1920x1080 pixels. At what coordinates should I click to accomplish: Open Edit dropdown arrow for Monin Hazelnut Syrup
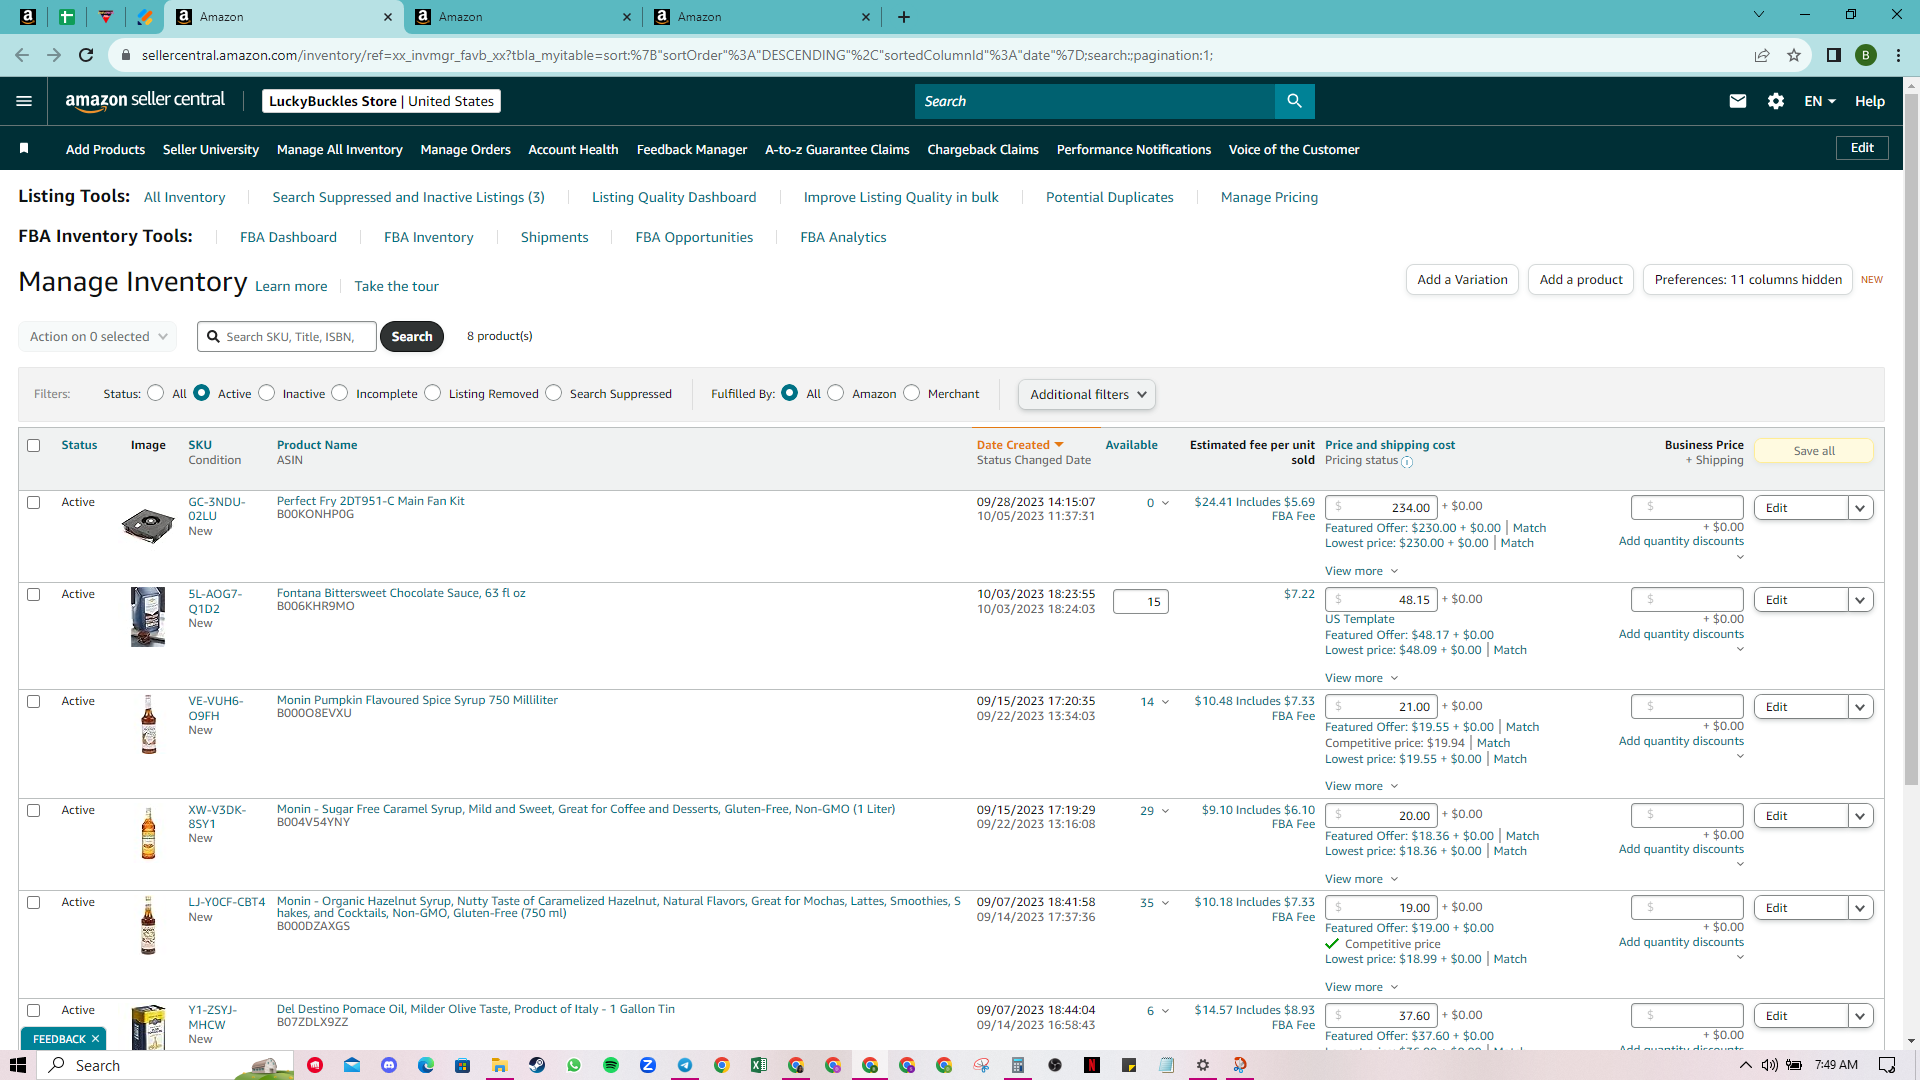click(x=1860, y=908)
